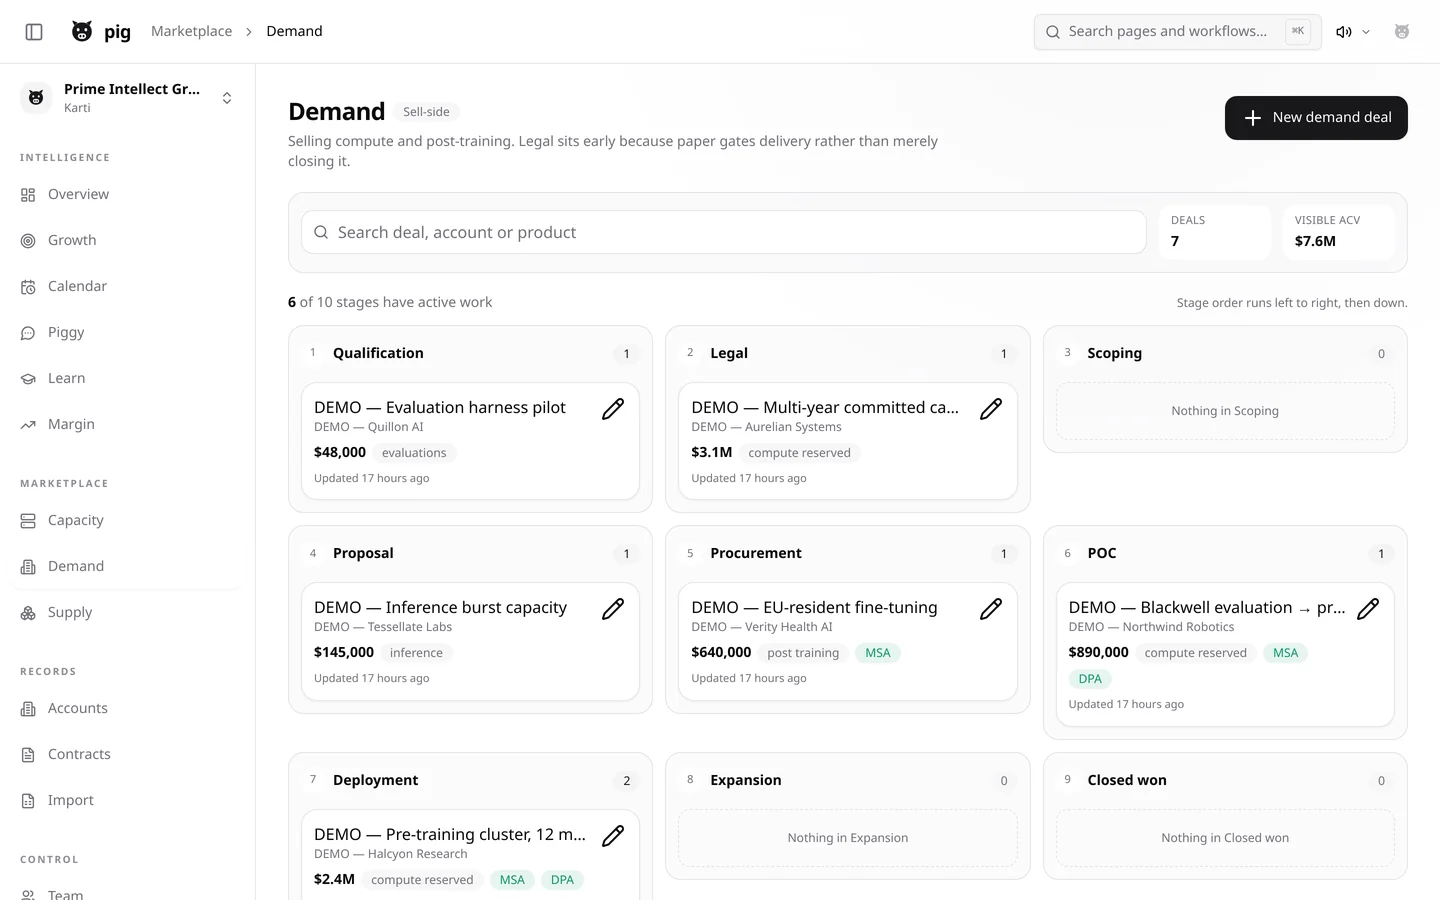The height and width of the screenshot is (900, 1440).
Task: Click the Scoping stage heading
Action: click(x=1114, y=353)
